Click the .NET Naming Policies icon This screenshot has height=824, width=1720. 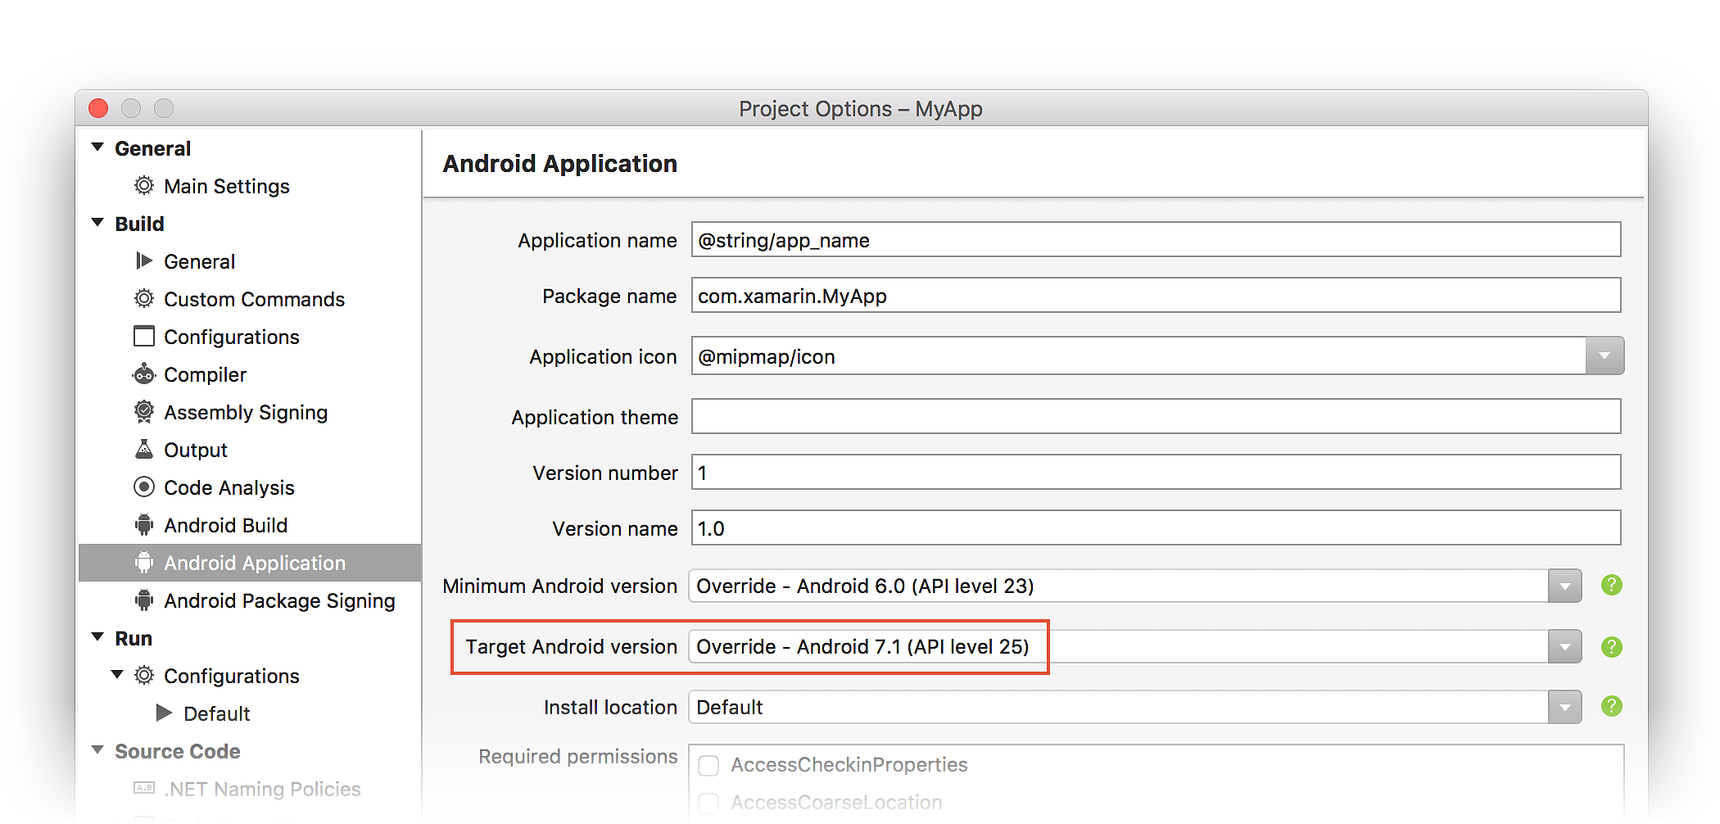point(144,788)
